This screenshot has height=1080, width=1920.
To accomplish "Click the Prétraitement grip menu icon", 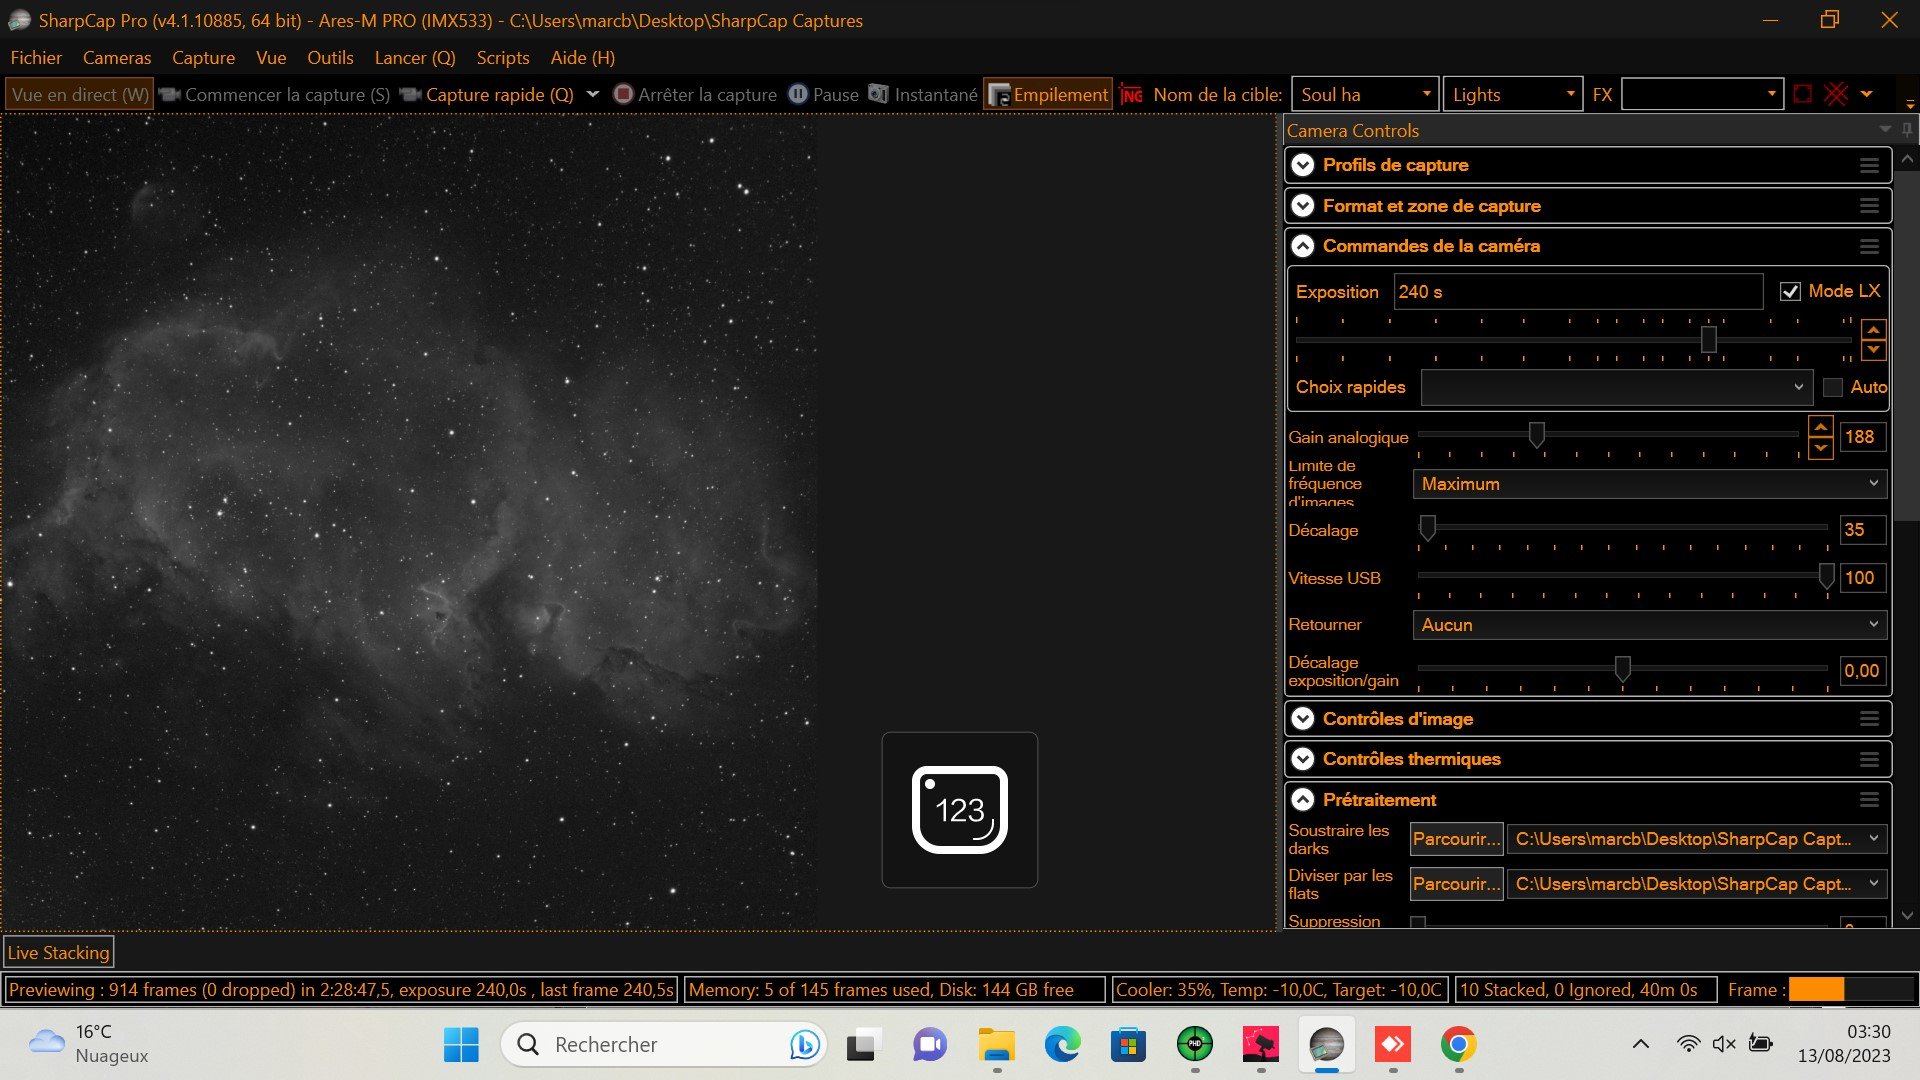I will click(x=1869, y=800).
